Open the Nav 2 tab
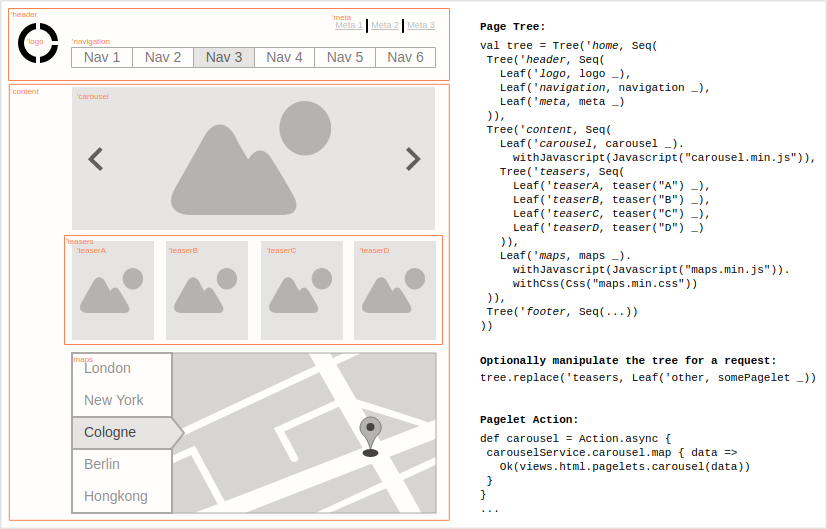The width and height of the screenshot is (827, 529). 163,57
